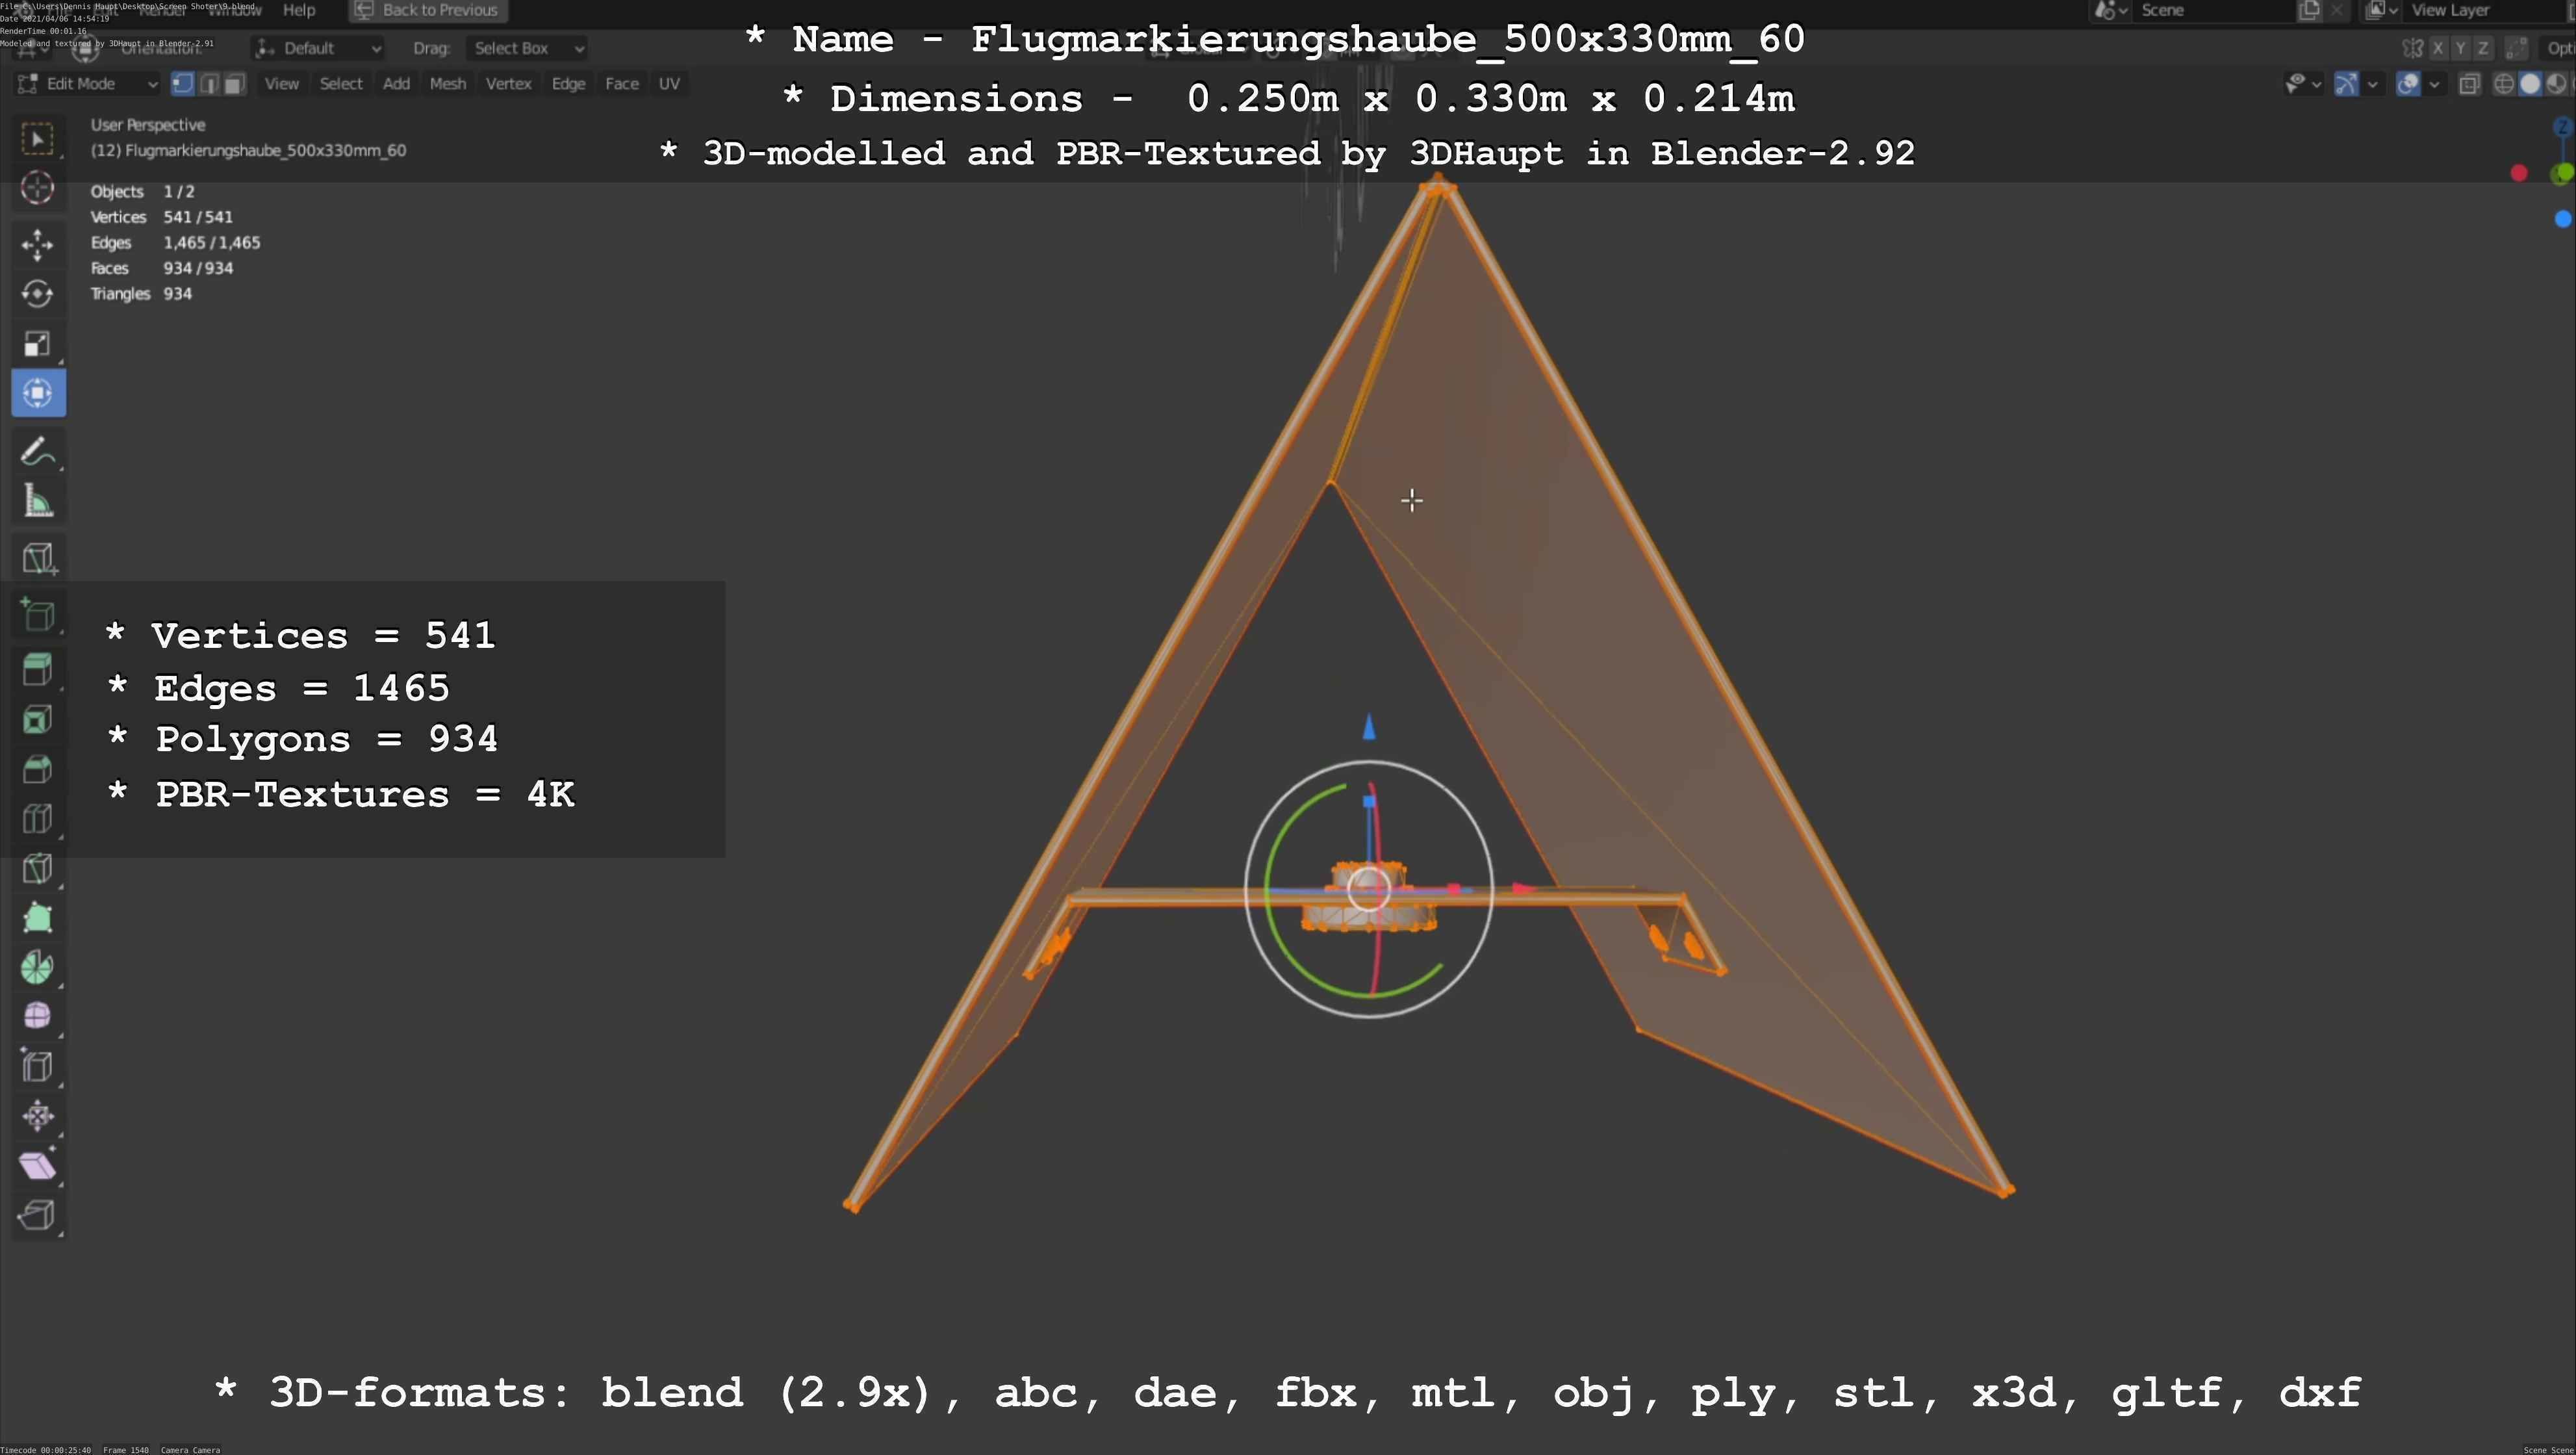This screenshot has width=2576, height=1455.
Task: Pick the 3D Cursor tool
Action: click(37, 188)
